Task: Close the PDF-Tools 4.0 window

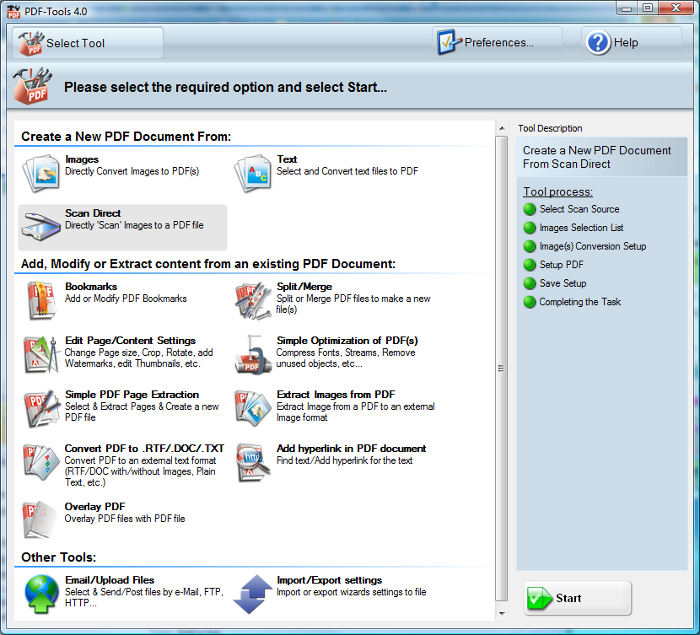Action: [676, 8]
